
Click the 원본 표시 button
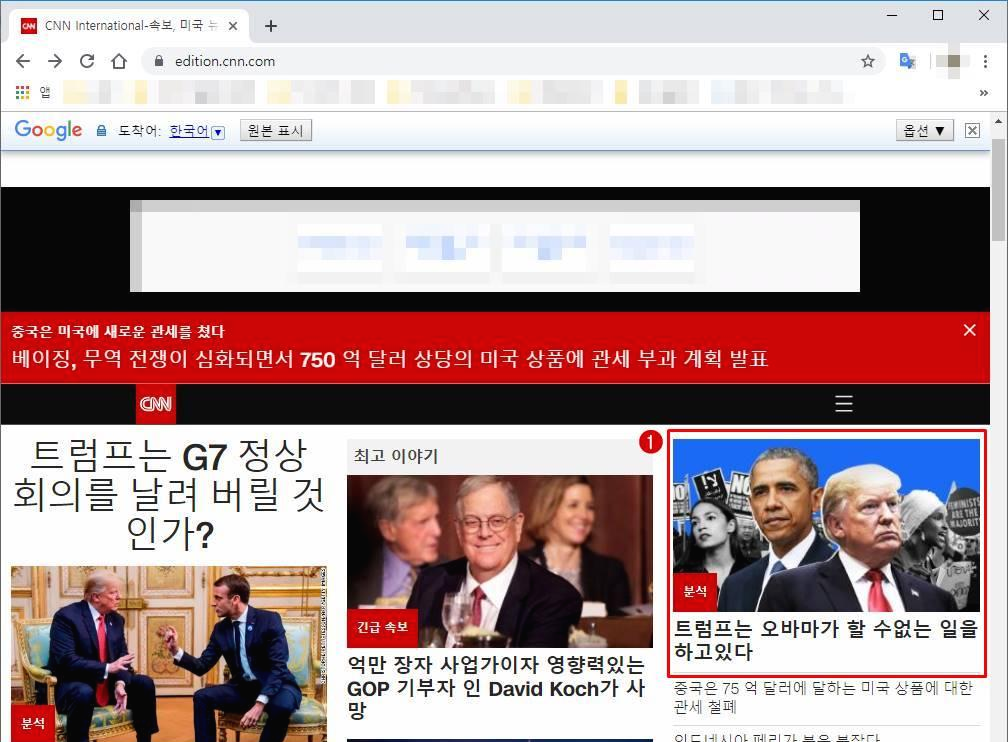click(276, 130)
